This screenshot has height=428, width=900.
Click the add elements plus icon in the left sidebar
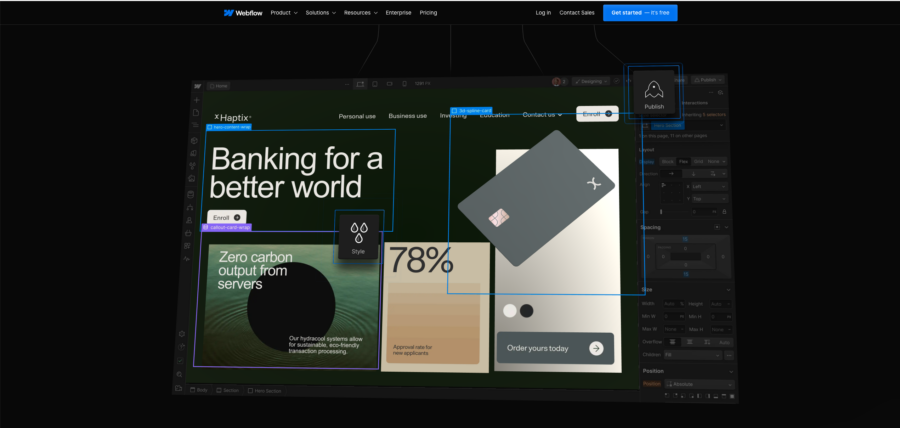pyautogui.click(x=196, y=100)
